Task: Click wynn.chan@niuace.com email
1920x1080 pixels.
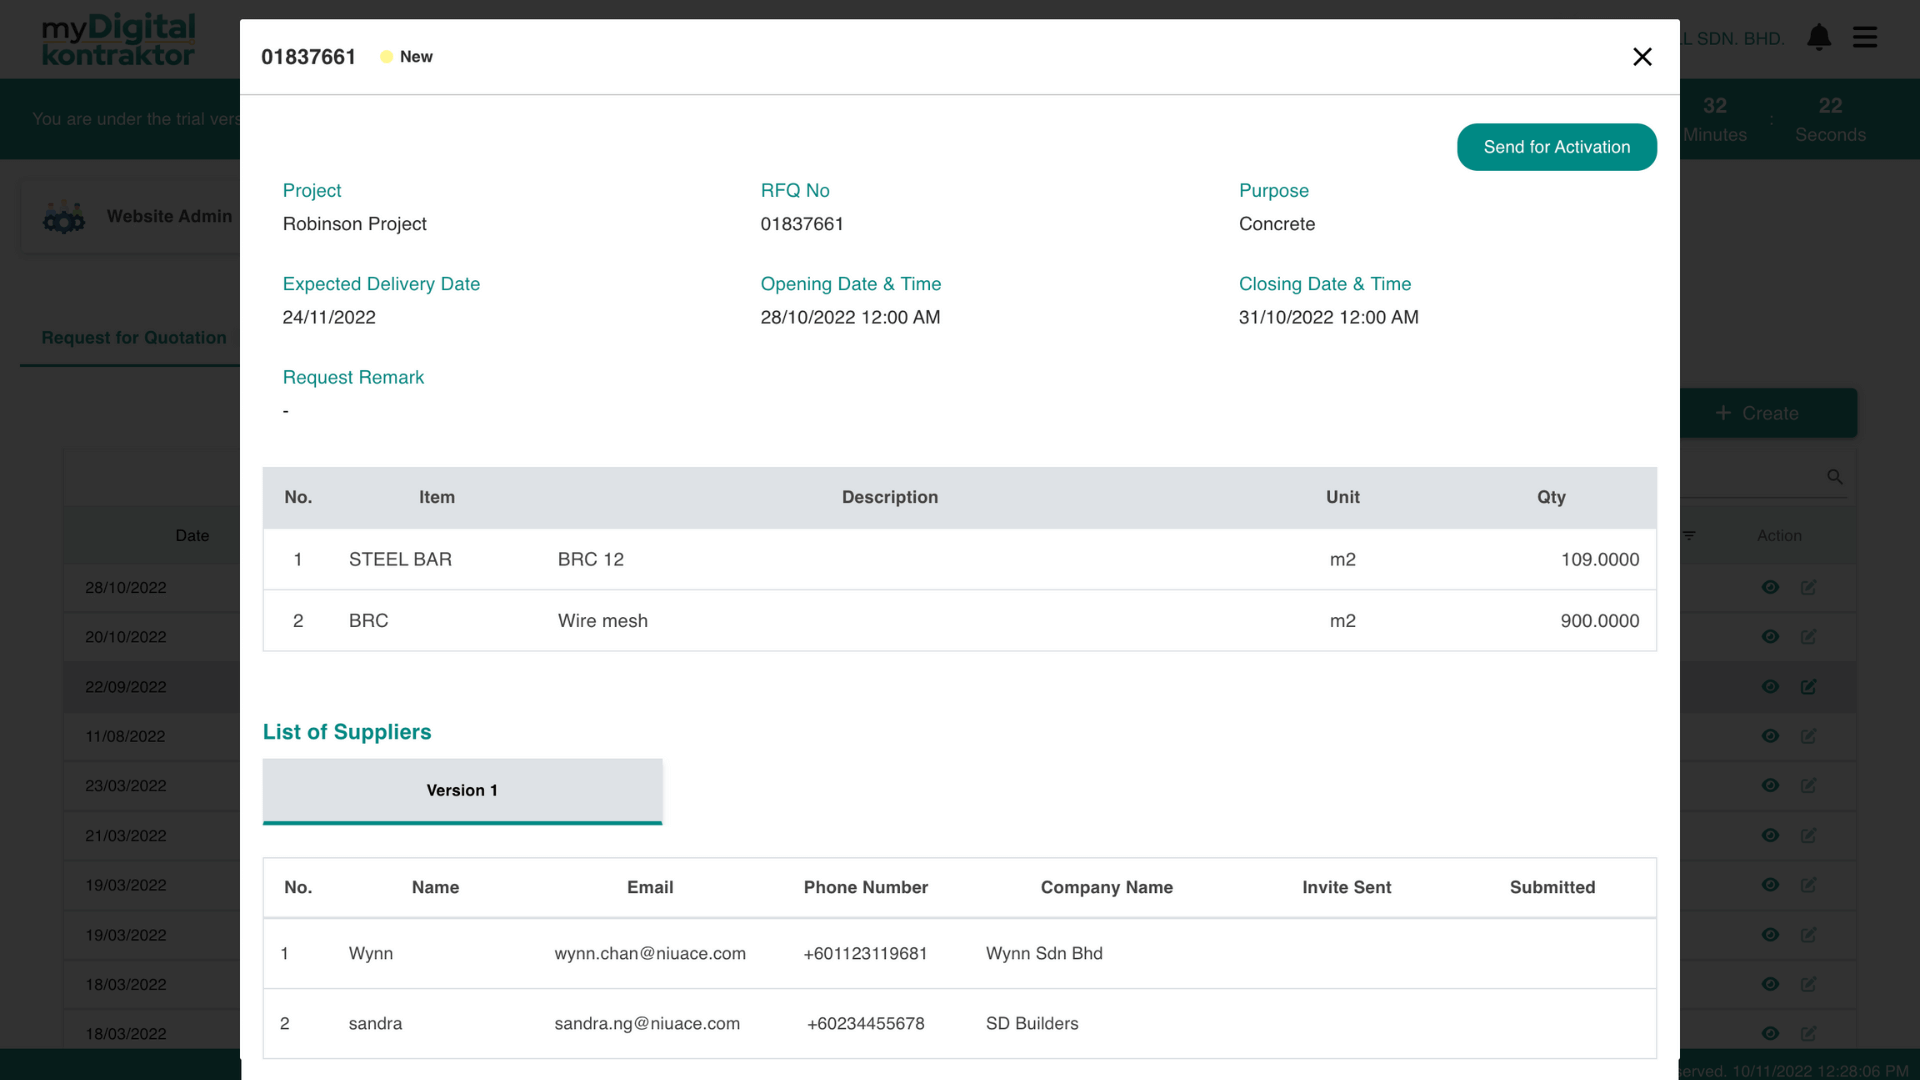Action: coord(650,954)
